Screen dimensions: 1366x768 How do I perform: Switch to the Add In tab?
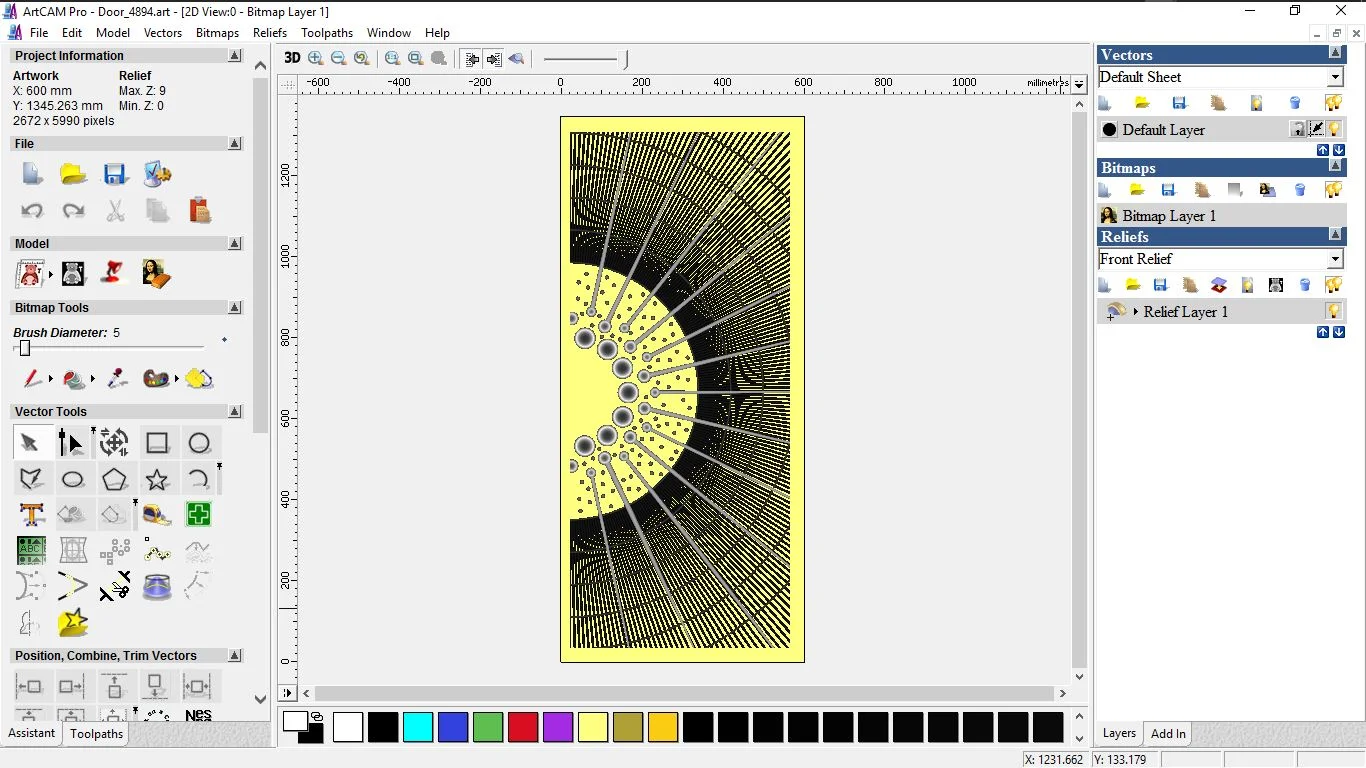click(x=1168, y=733)
